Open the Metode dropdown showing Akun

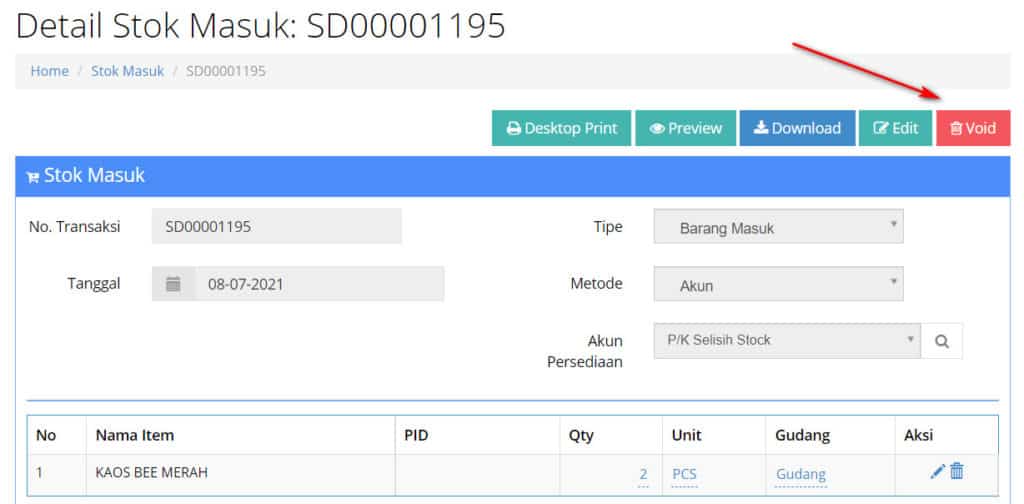[x=778, y=285]
